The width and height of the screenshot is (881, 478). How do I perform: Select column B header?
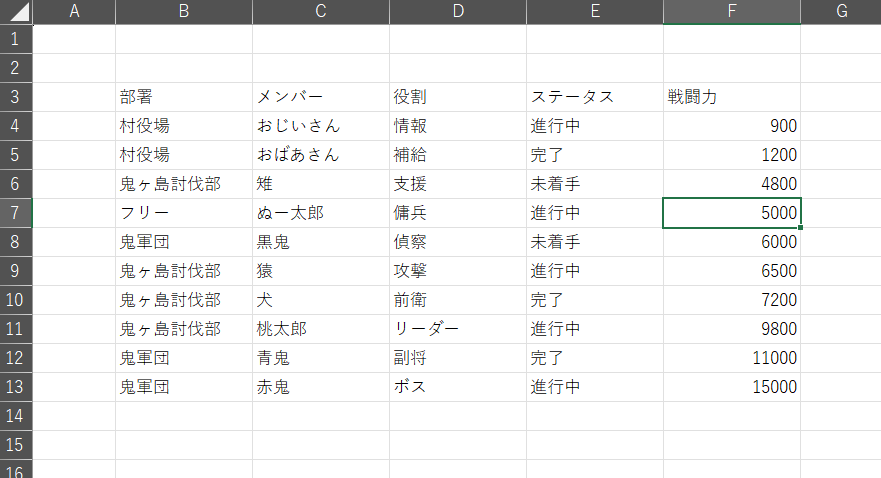[184, 12]
